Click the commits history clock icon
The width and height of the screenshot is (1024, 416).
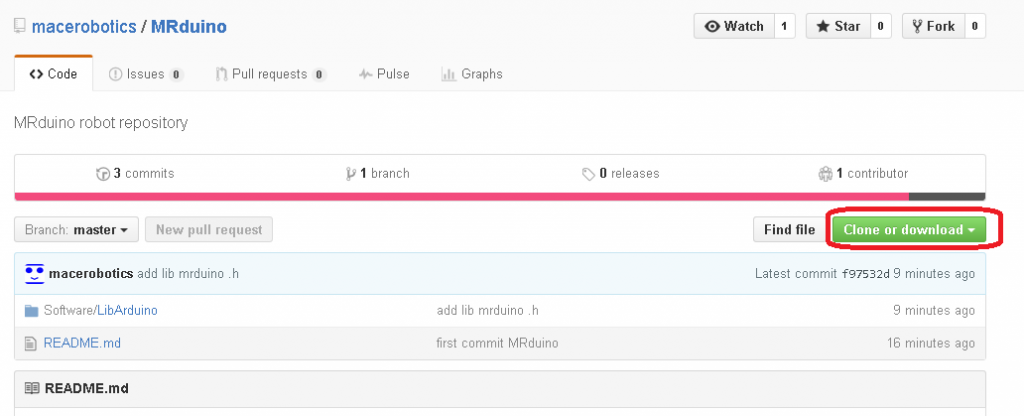click(x=102, y=174)
